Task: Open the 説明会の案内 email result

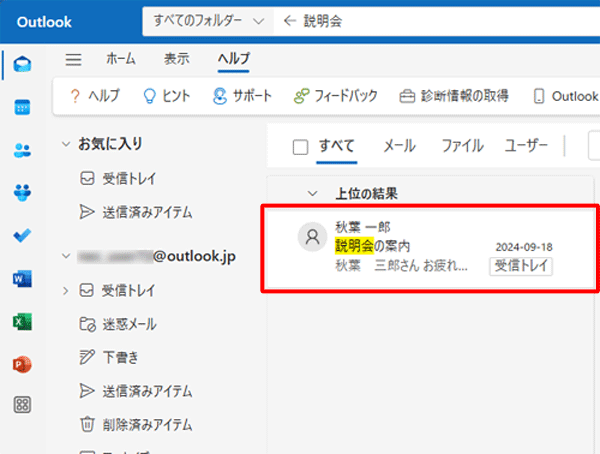Action: tap(430, 248)
